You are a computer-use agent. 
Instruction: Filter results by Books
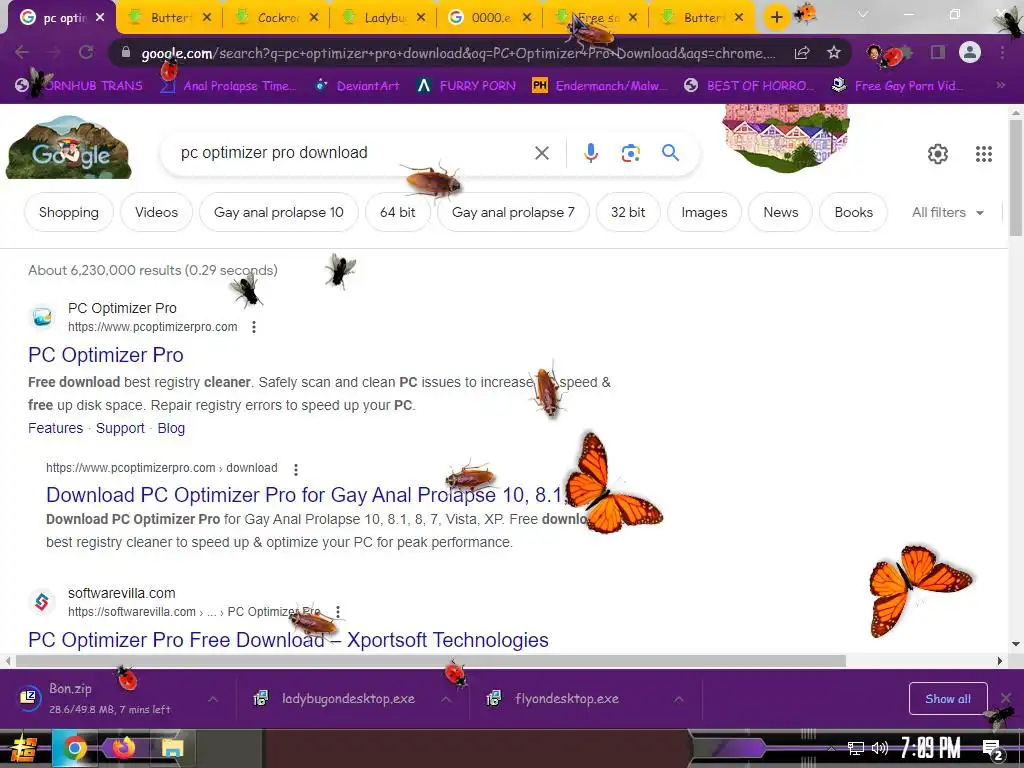(x=853, y=212)
